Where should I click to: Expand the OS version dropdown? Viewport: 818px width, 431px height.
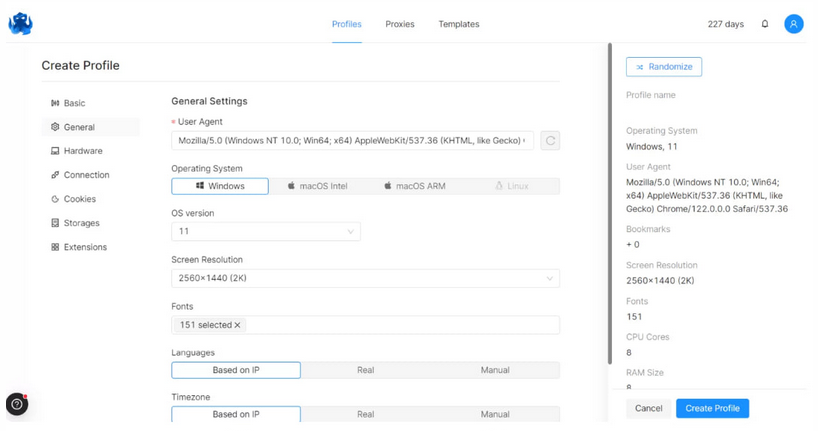click(x=265, y=231)
